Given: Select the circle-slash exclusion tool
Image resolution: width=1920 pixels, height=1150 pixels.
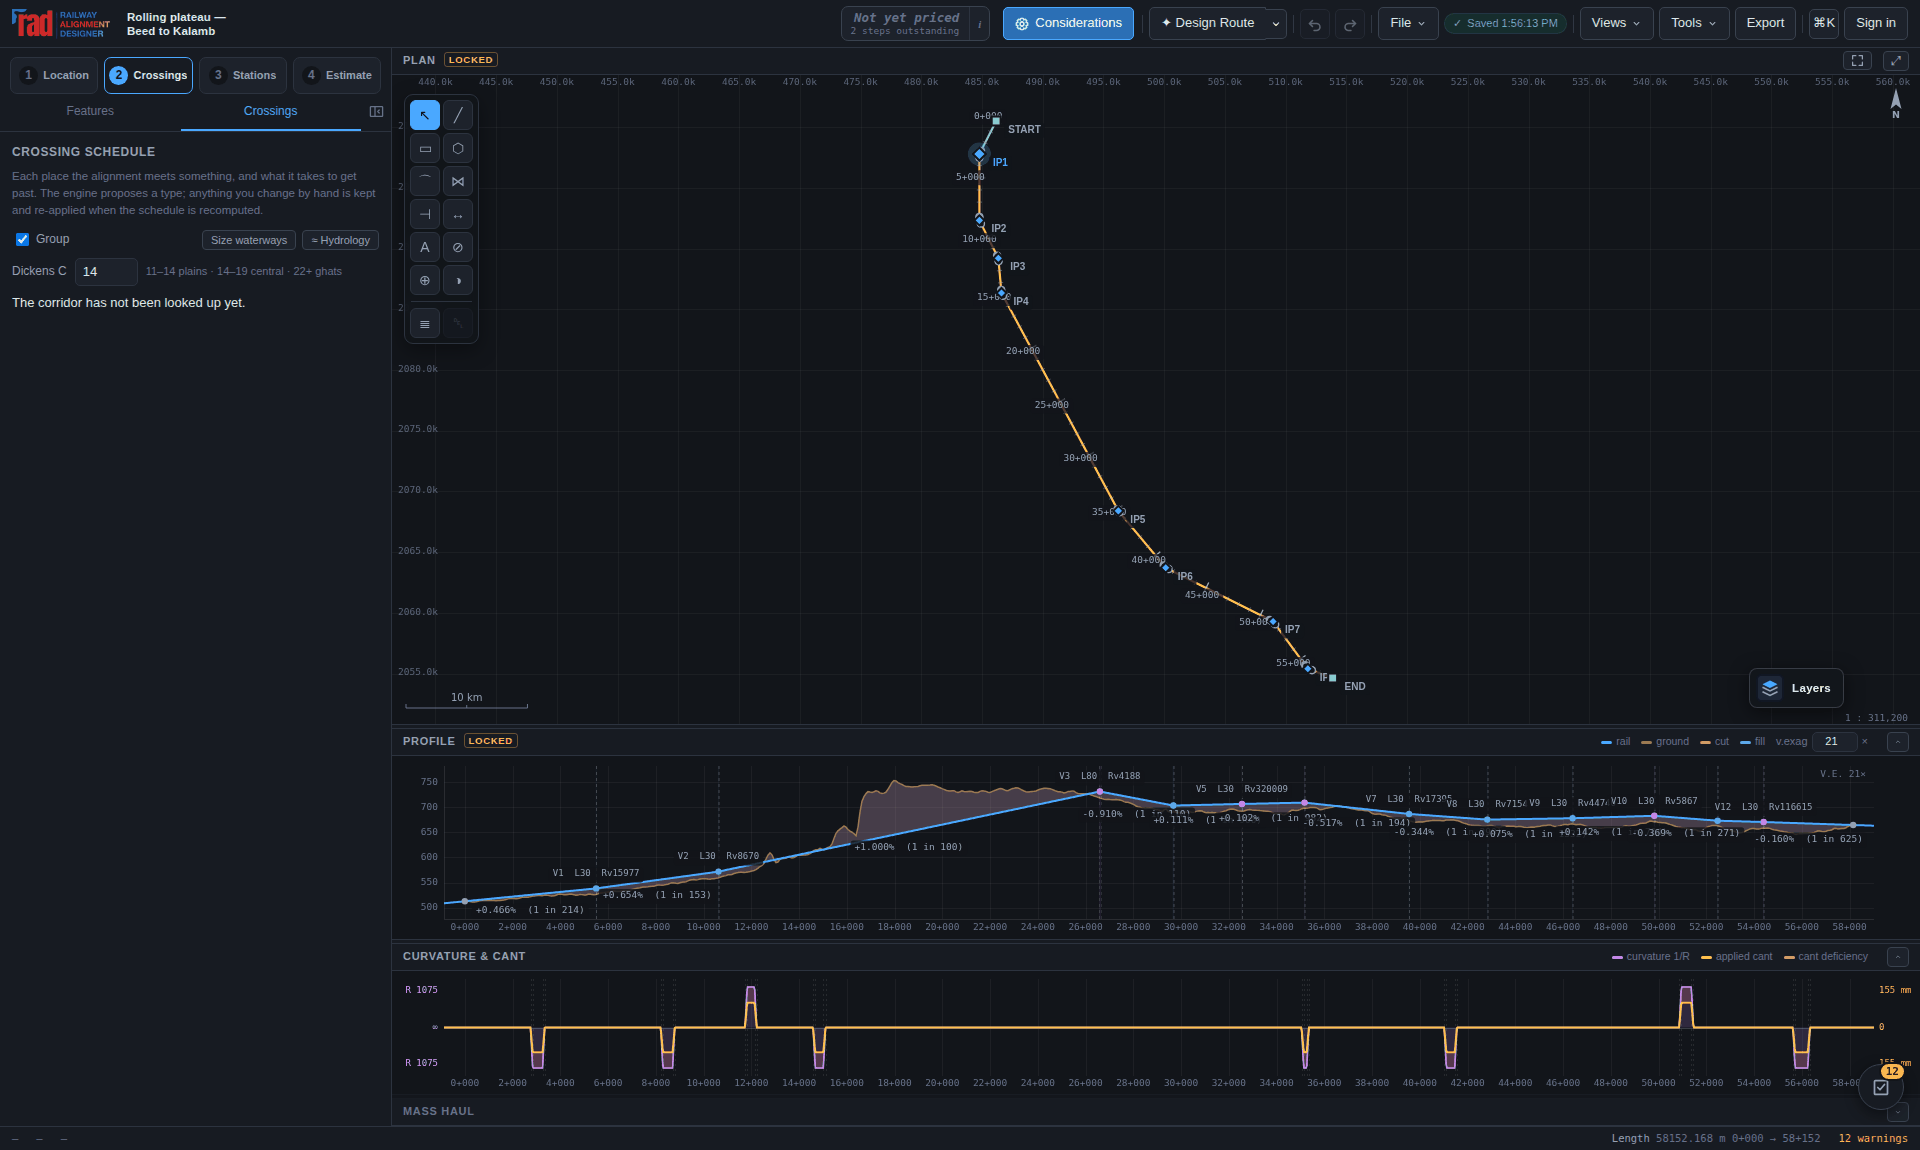Looking at the screenshot, I should click(458, 247).
